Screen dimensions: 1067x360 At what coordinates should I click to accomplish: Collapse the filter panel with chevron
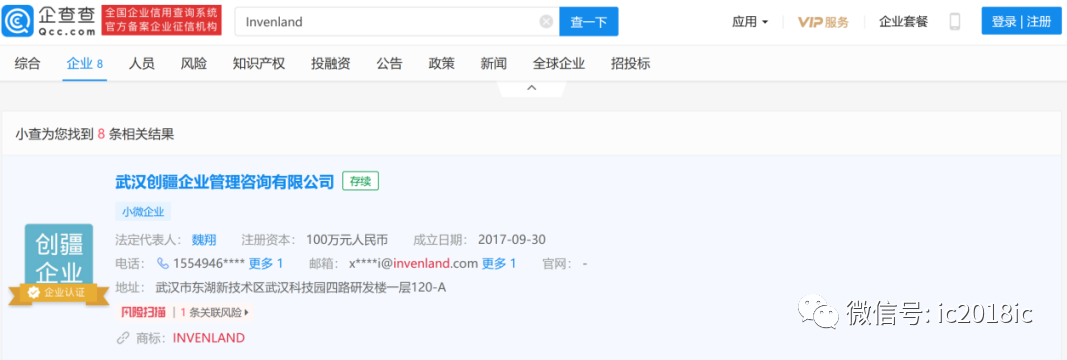click(532, 88)
